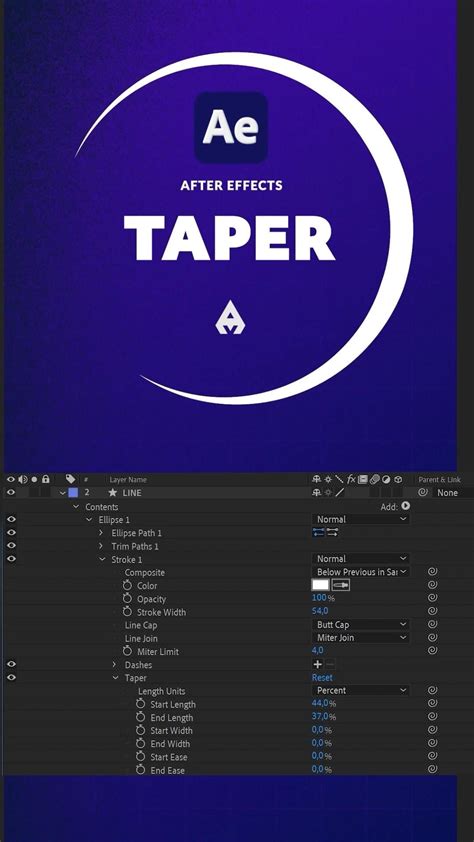
Task: Toggle the Color property stopwatch
Action: point(127,585)
